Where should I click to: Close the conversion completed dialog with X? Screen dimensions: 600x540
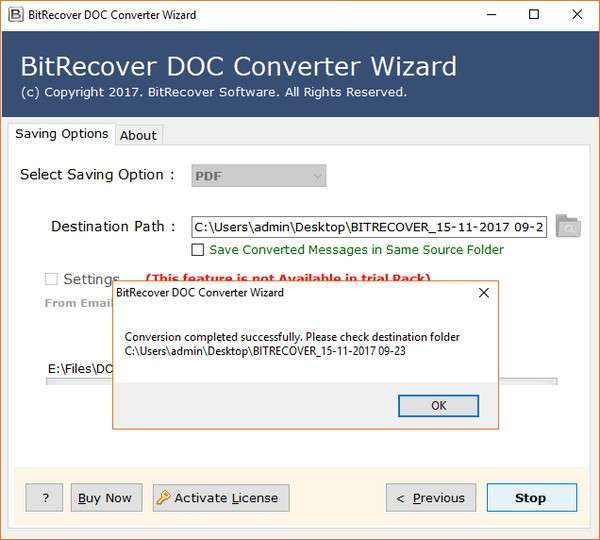click(484, 293)
